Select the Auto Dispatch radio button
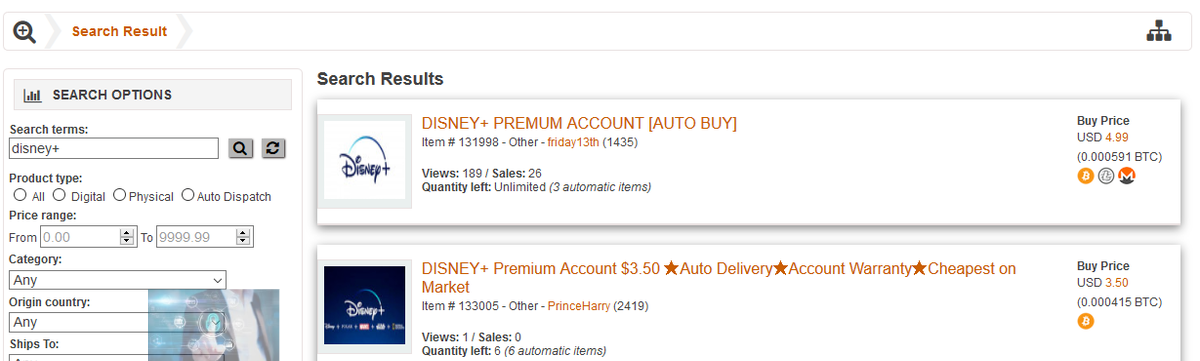The width and height of the screenshot is (1200, 361). pyautogui.click(x=187, y=195)
